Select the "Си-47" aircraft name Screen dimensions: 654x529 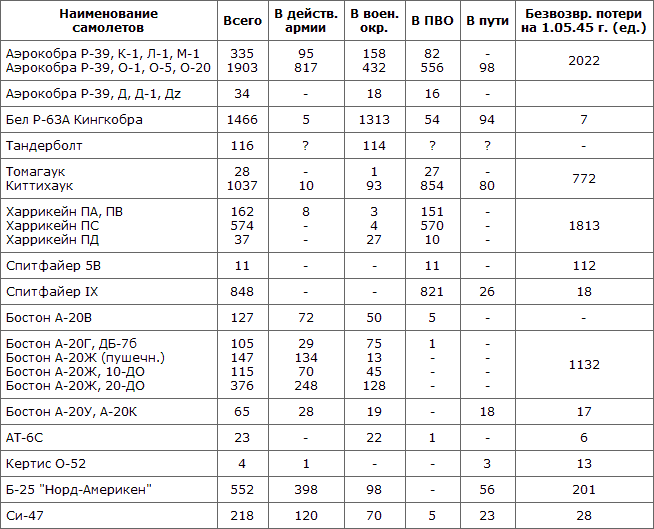click(x=25, y=515)
